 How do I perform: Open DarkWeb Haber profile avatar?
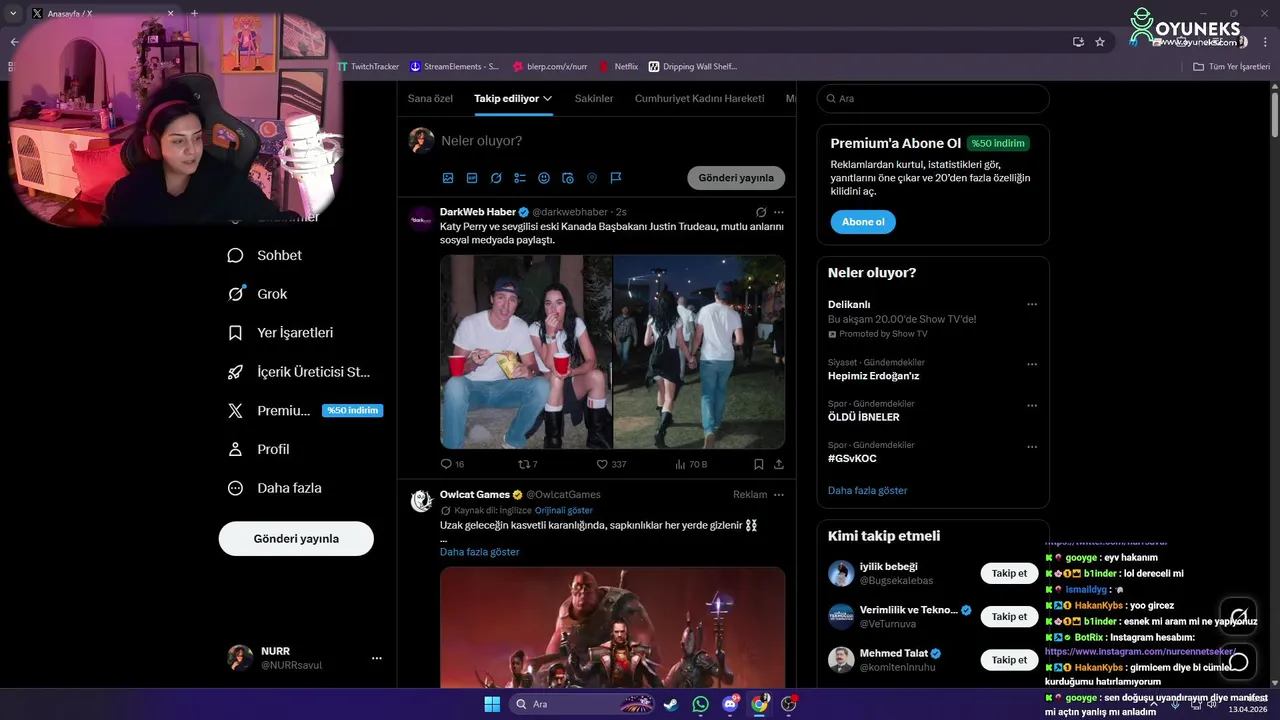coord(422,218)
